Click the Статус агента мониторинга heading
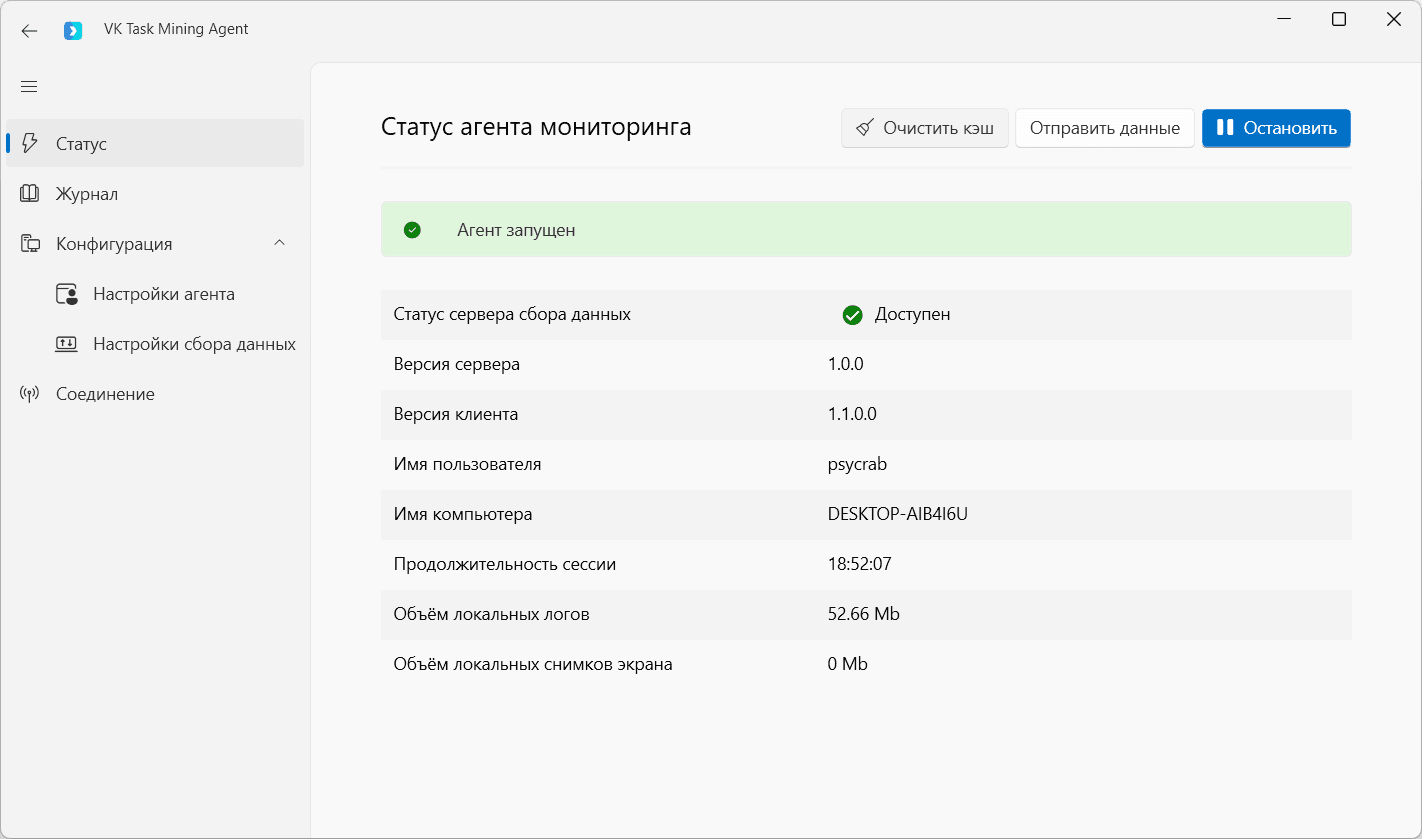 (536, 127)
